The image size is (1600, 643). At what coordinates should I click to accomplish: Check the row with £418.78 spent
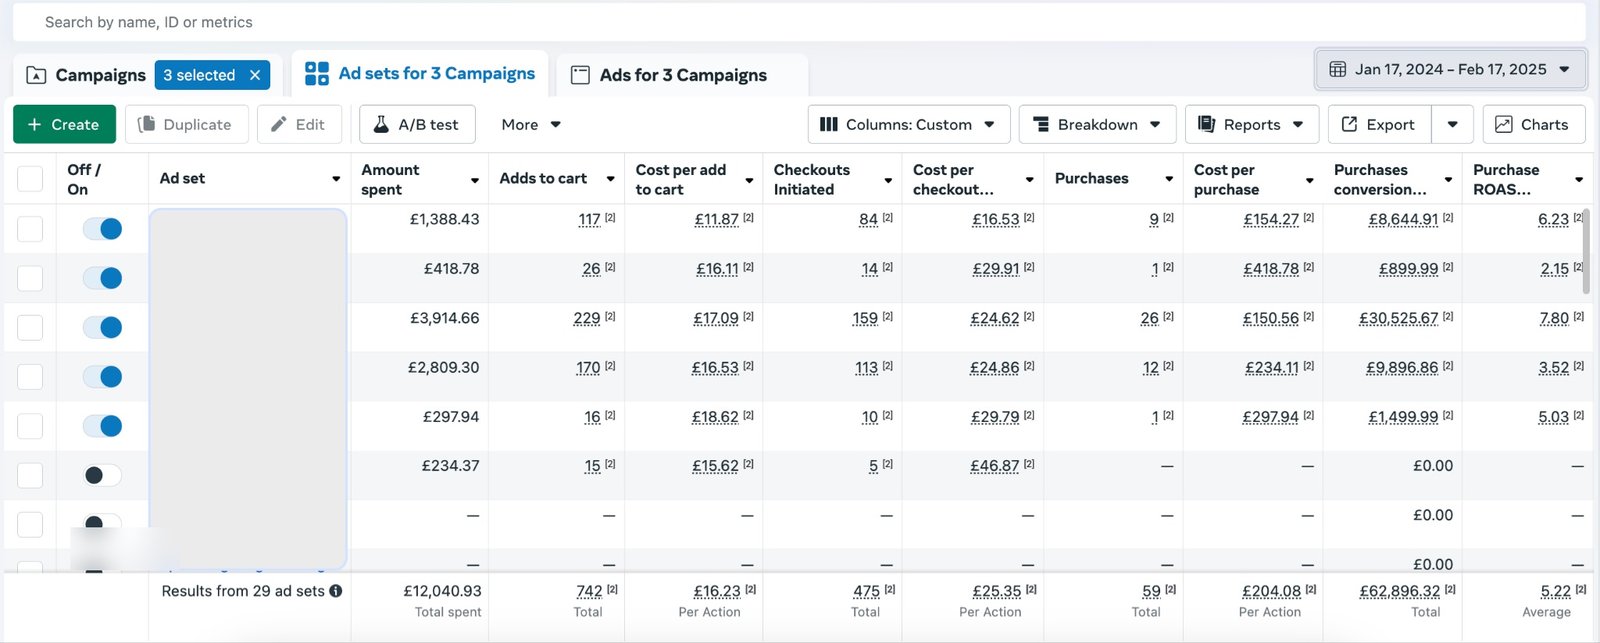(30, 278)
